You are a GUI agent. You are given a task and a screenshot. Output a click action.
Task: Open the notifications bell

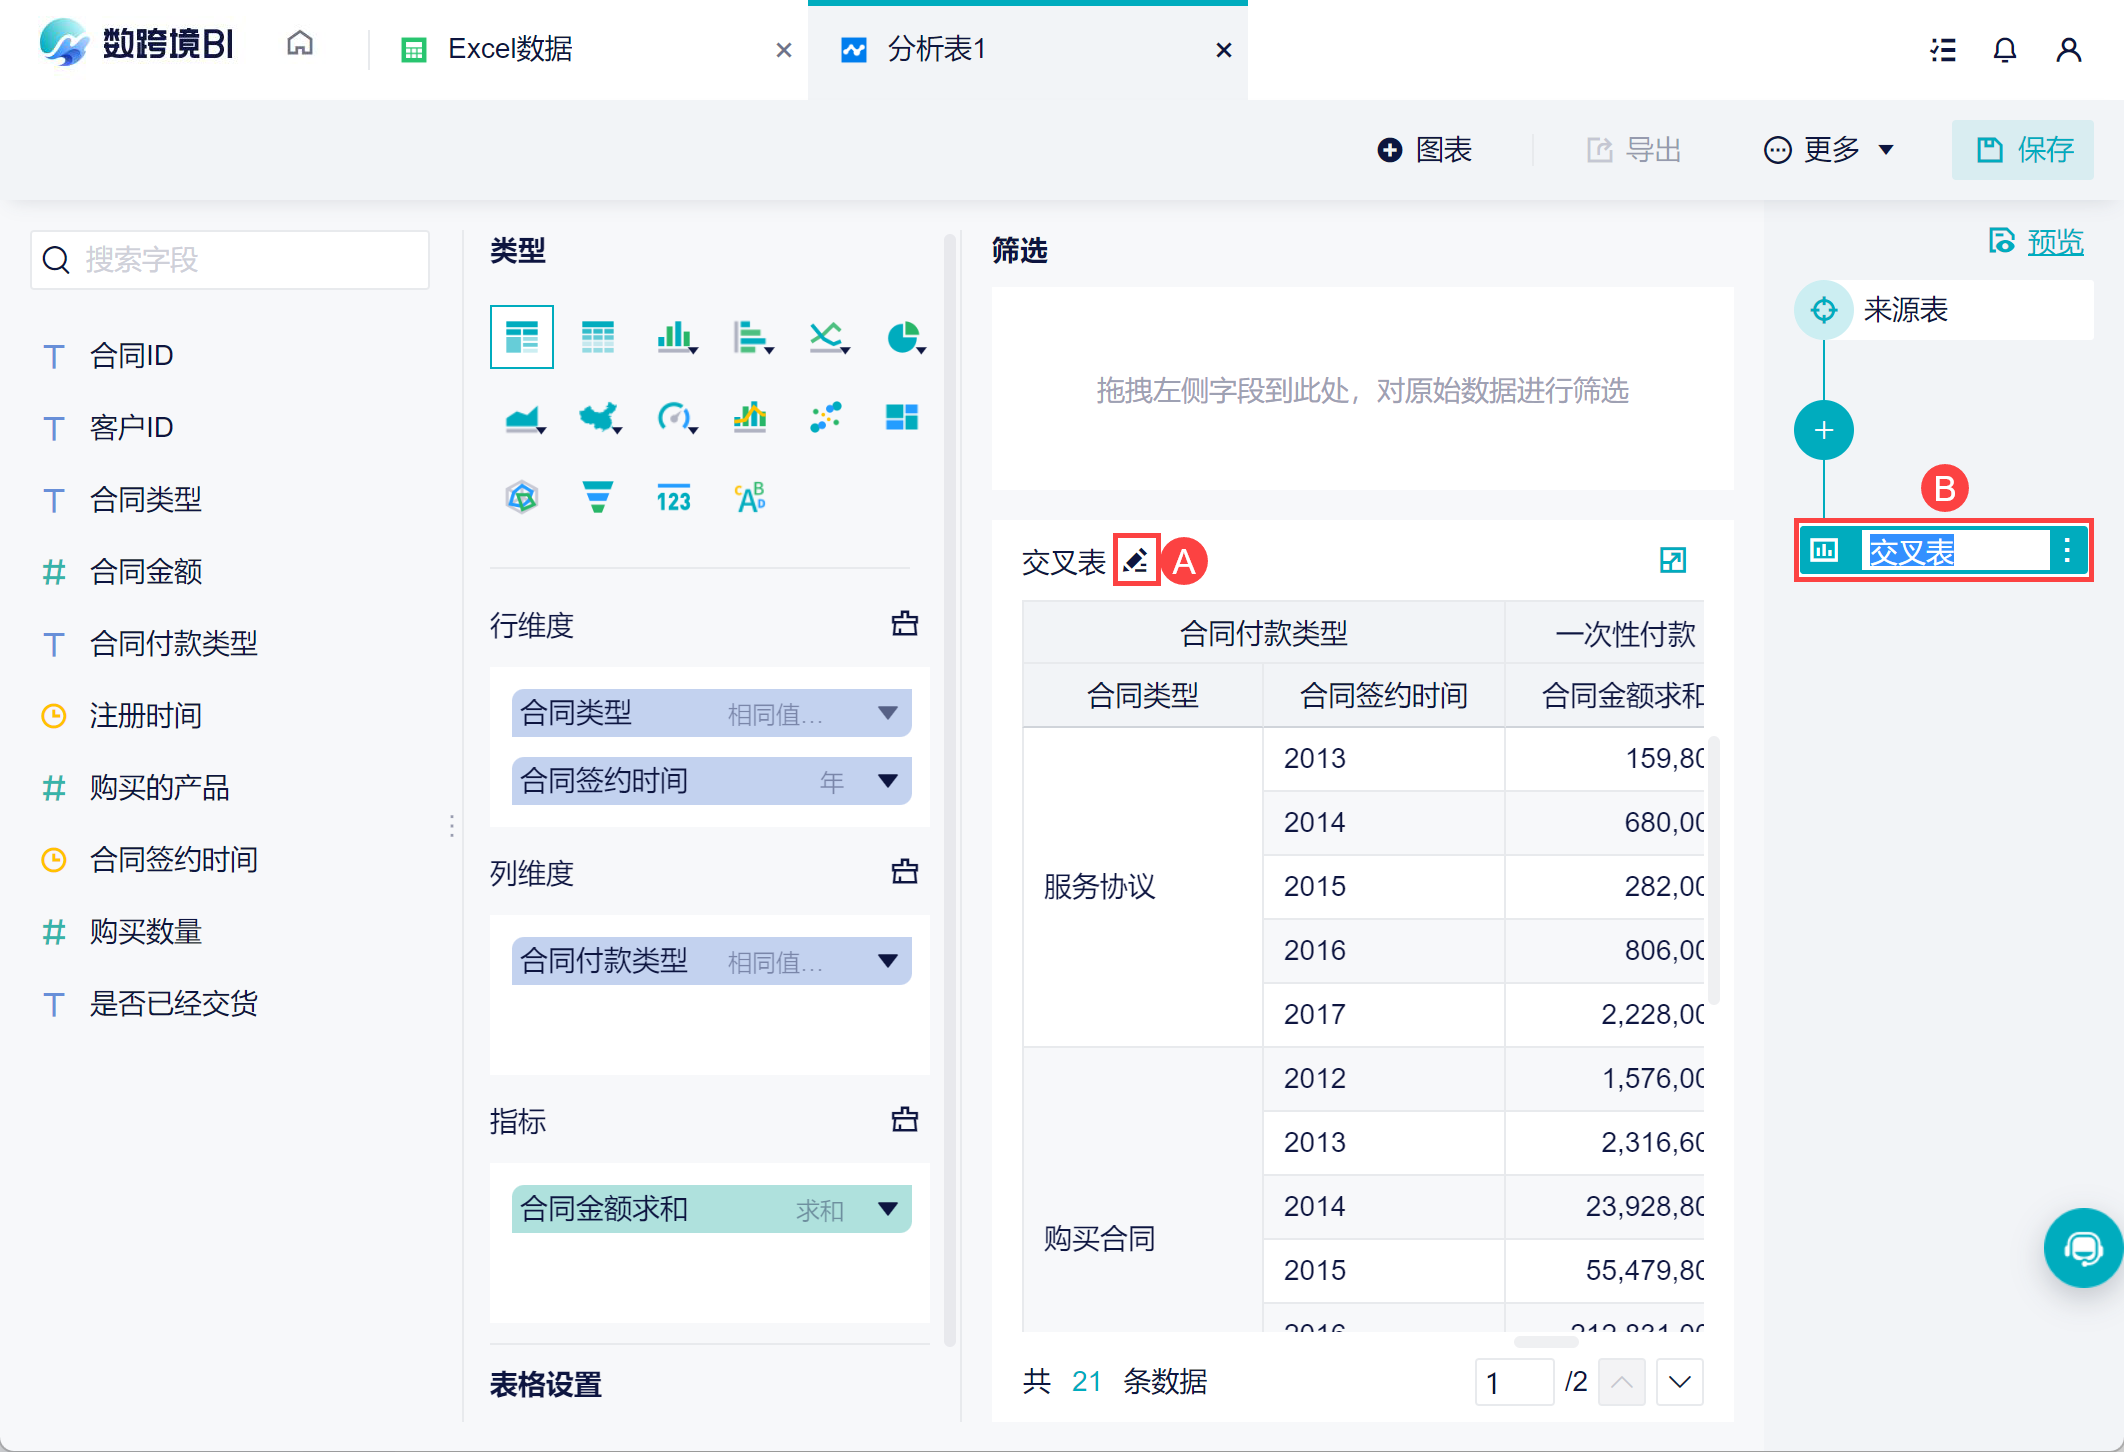(2004, 50)
